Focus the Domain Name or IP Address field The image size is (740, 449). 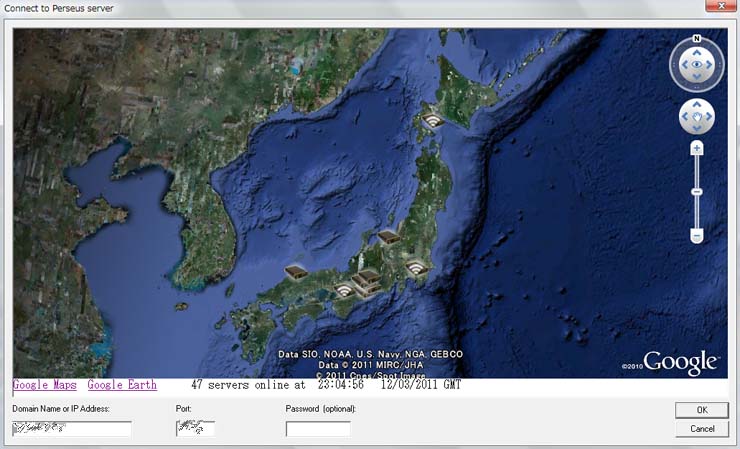tap(72, 429)
